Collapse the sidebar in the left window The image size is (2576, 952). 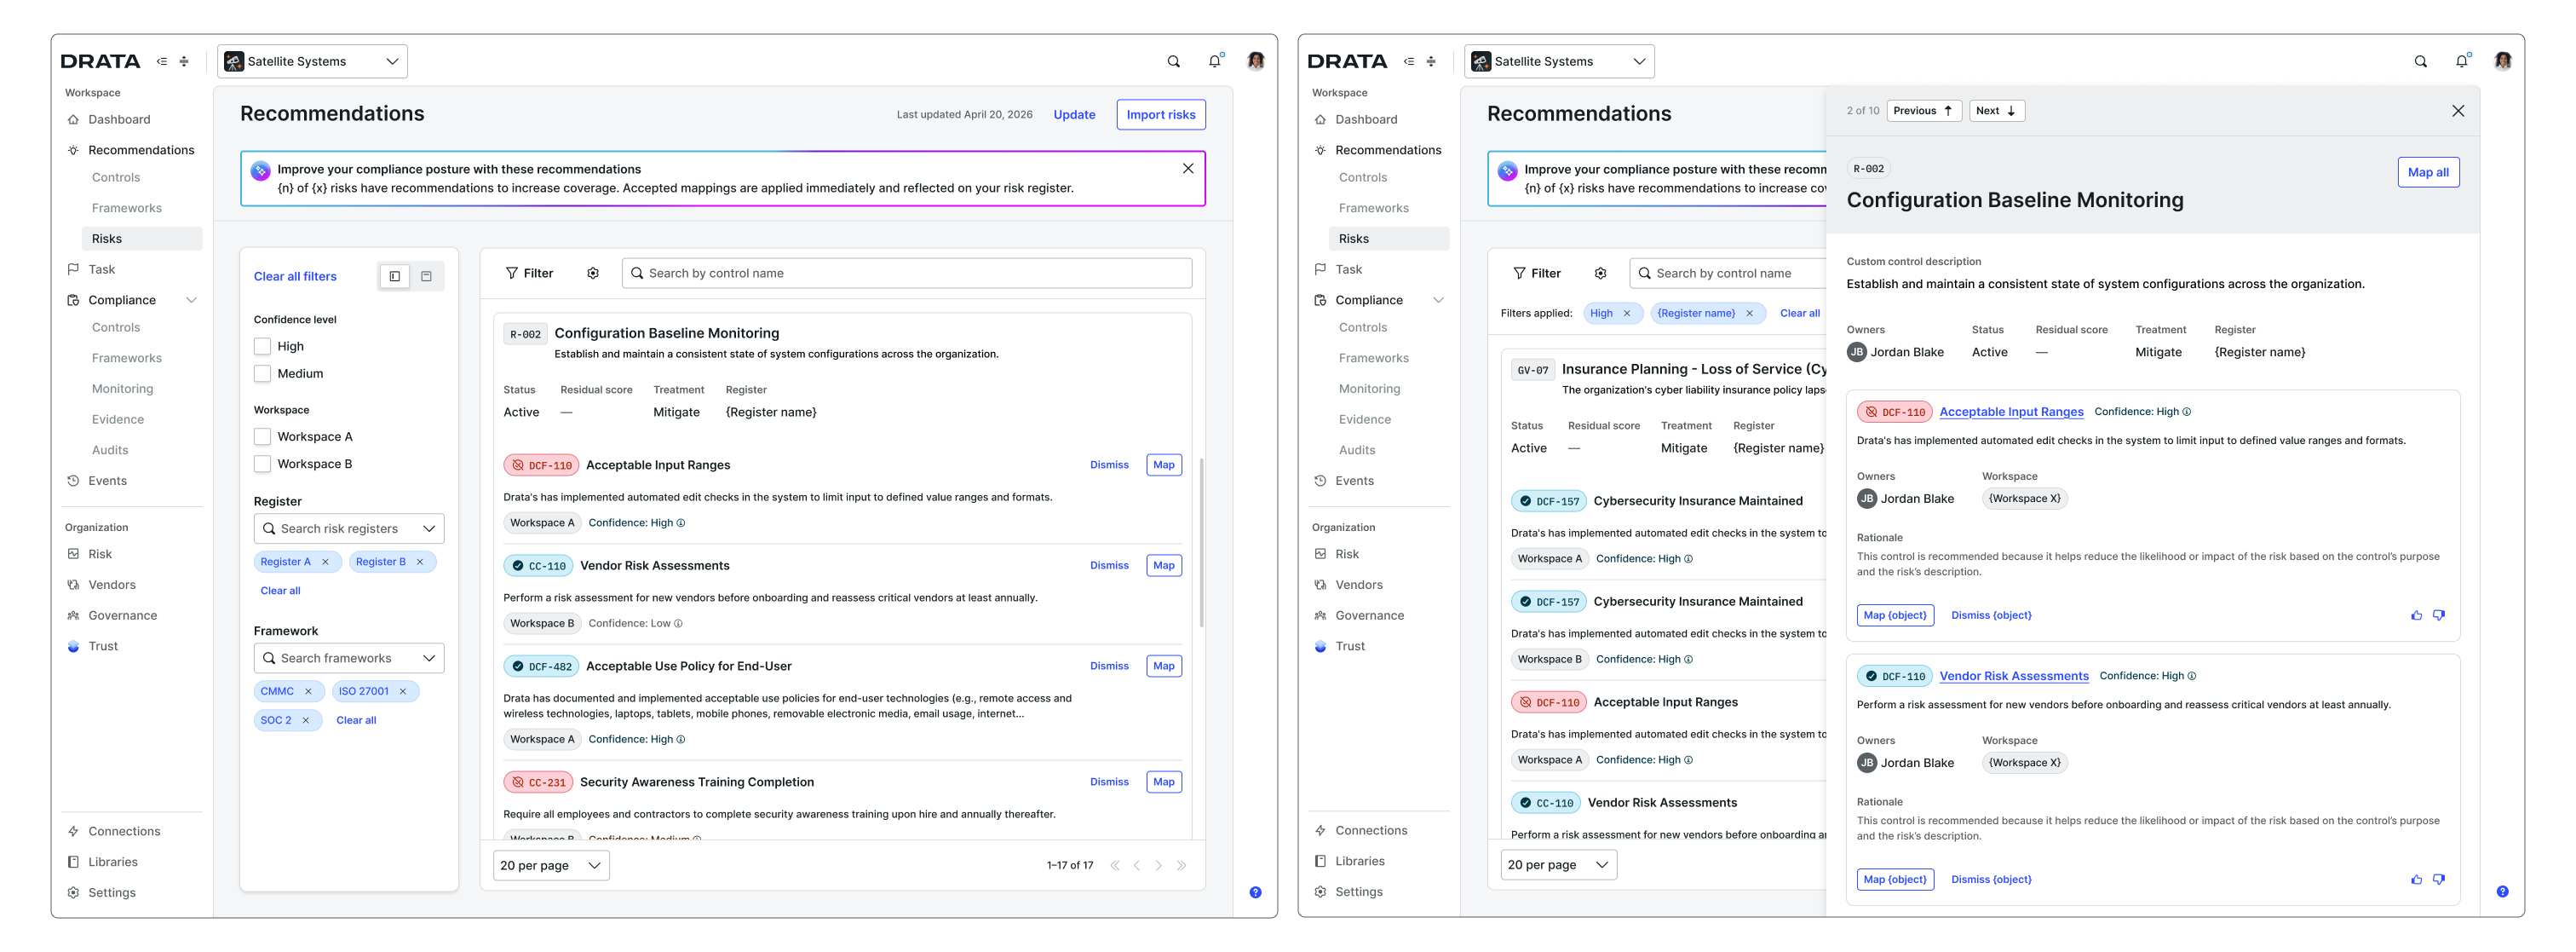coord(162,61)
